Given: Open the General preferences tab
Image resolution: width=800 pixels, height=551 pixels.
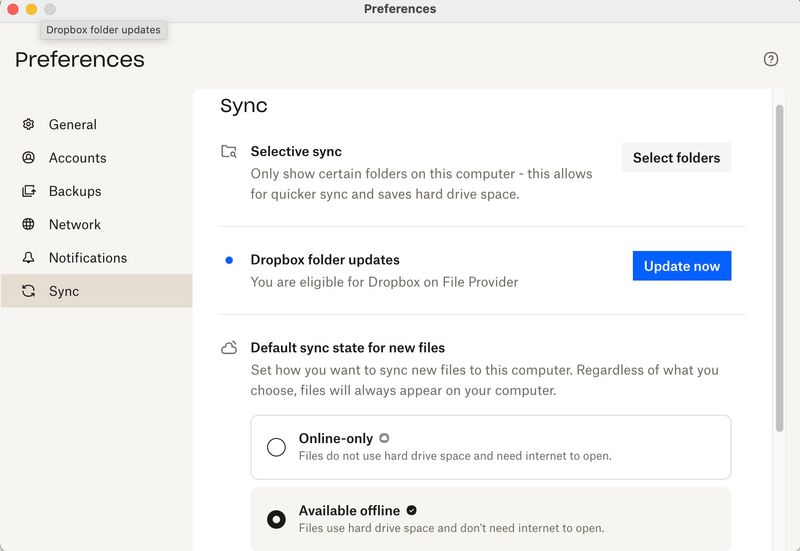Looking at the screenshot, I should click(73, 125).
